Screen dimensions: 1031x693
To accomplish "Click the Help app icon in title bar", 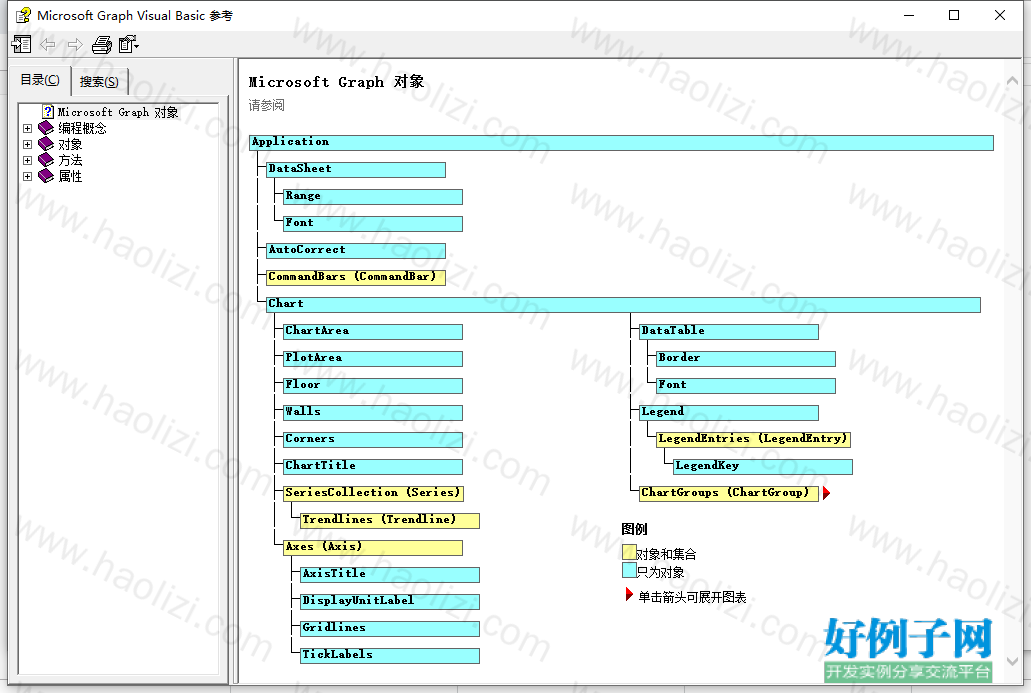I will pos(23,15).
